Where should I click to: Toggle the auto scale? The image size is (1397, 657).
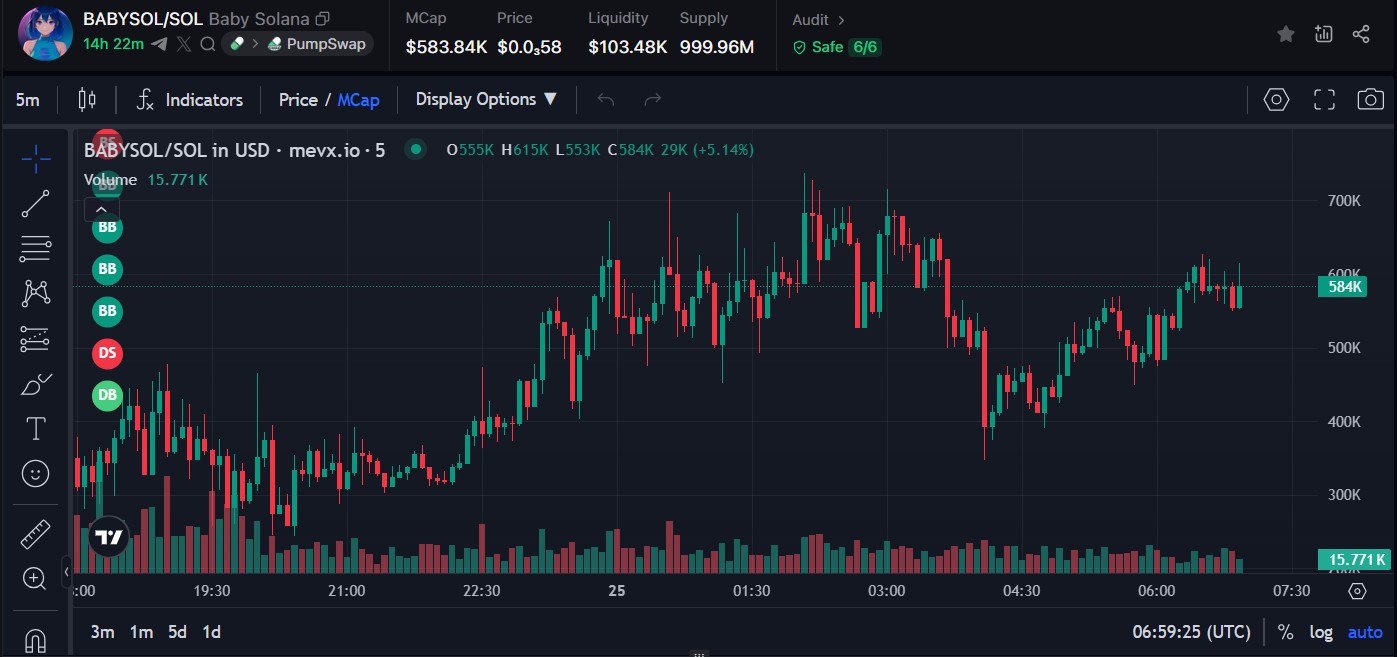(x=1365, y=632)
